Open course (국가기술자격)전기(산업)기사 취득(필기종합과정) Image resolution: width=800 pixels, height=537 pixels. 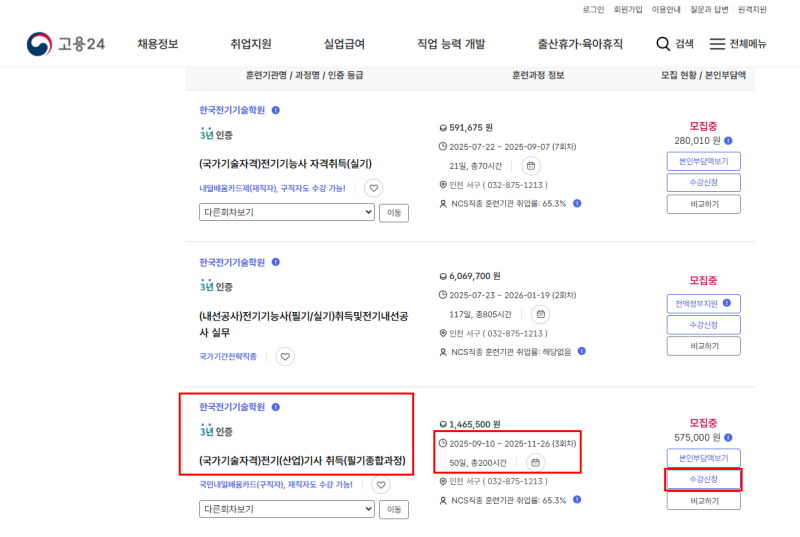click(302, 461)
